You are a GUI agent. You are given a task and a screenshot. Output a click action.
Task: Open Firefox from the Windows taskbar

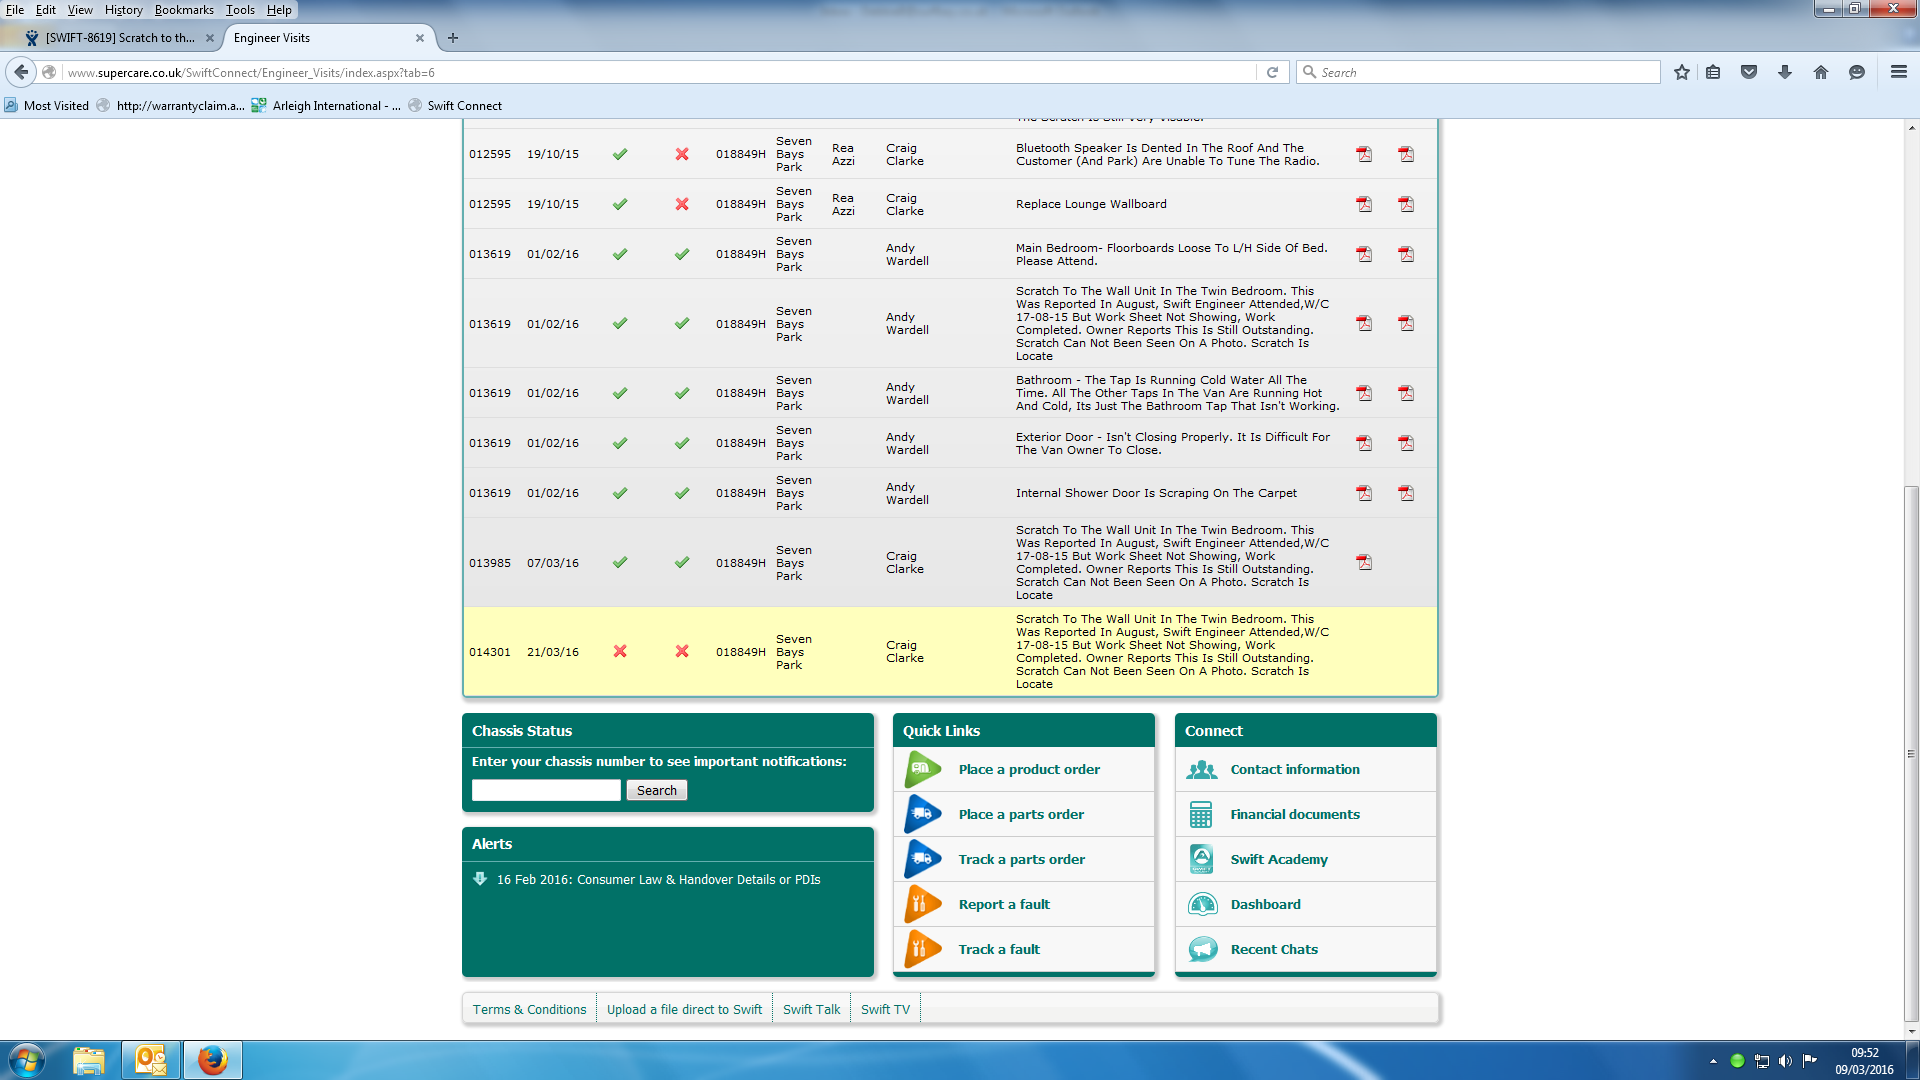click(x=212, y=1060)
